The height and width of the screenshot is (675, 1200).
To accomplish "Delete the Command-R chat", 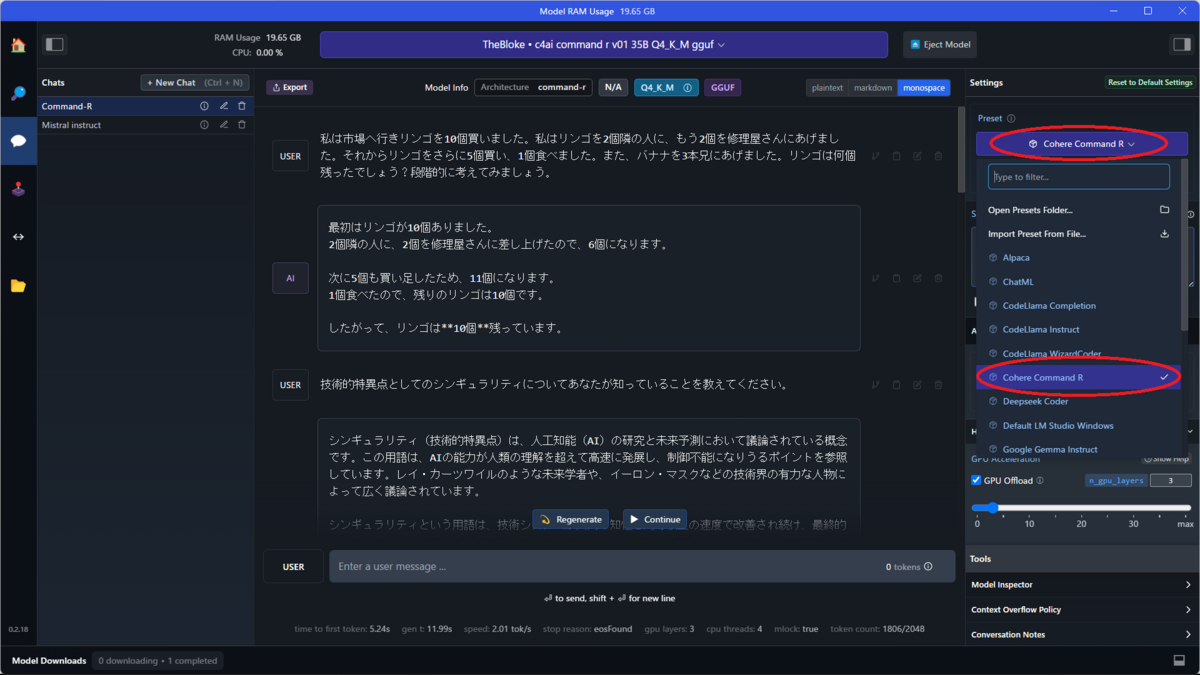I will (242, 106).
